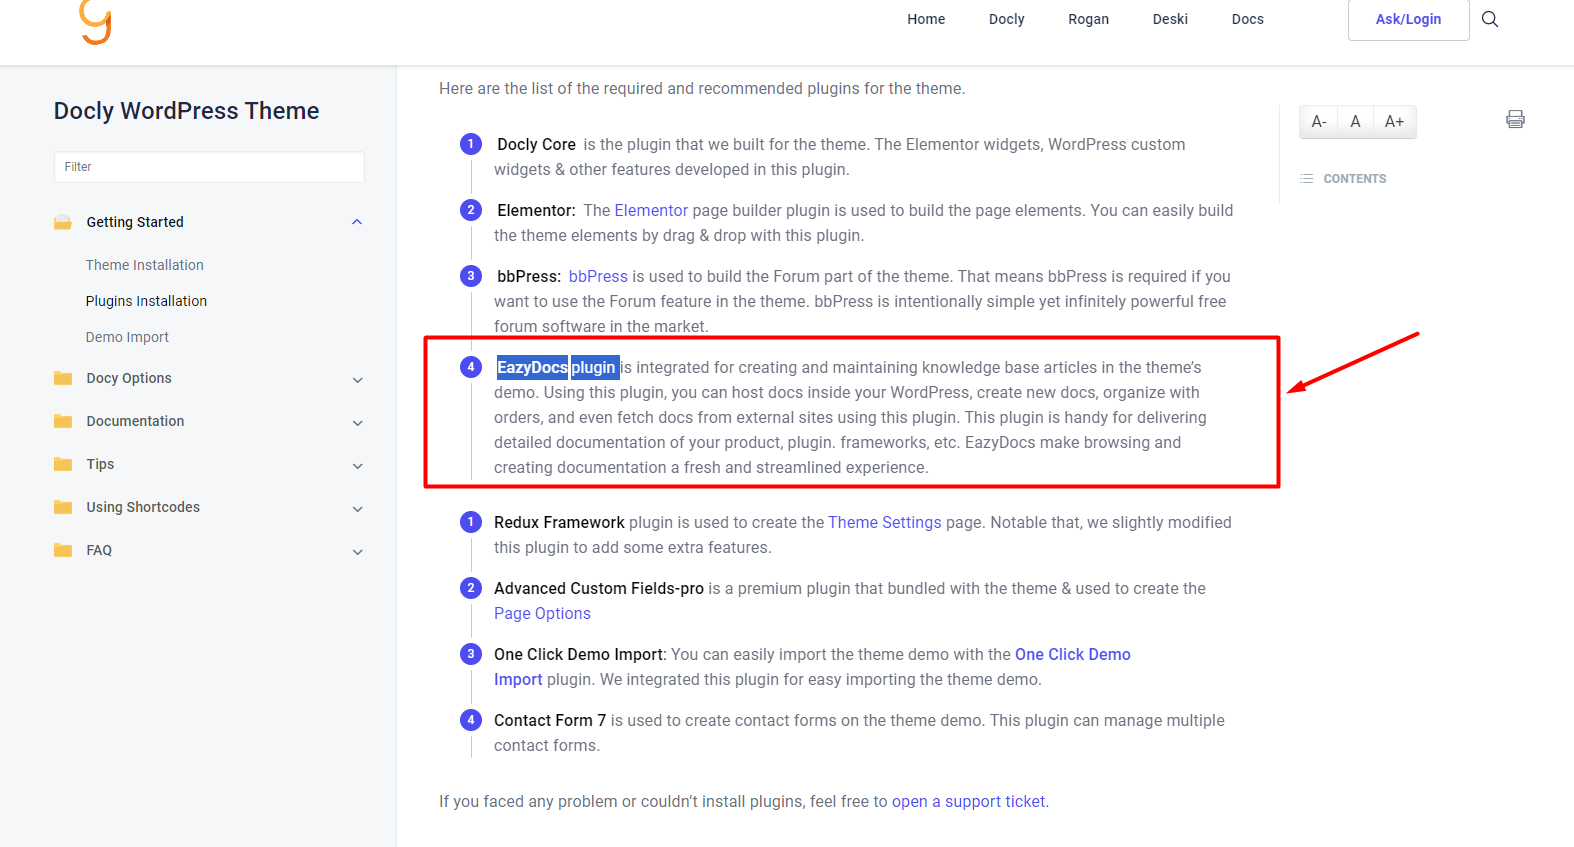The height and width of the screenshot is (847, 1574).
Task: Click the Using Shortcodes folder icon
Action: click(x=63, y=507)
